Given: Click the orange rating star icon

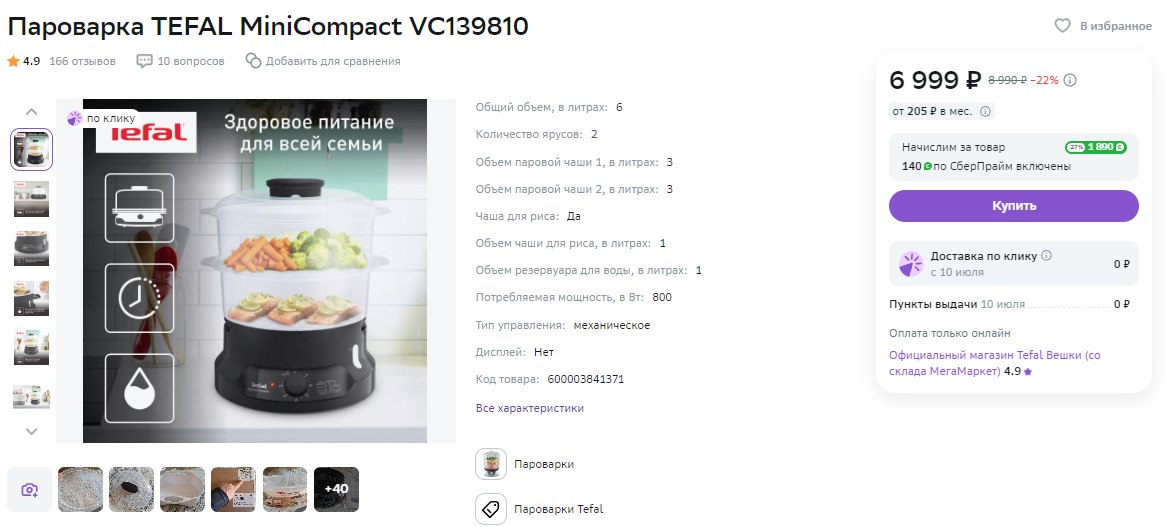Looking at the screenshot, I should point(13,61).
